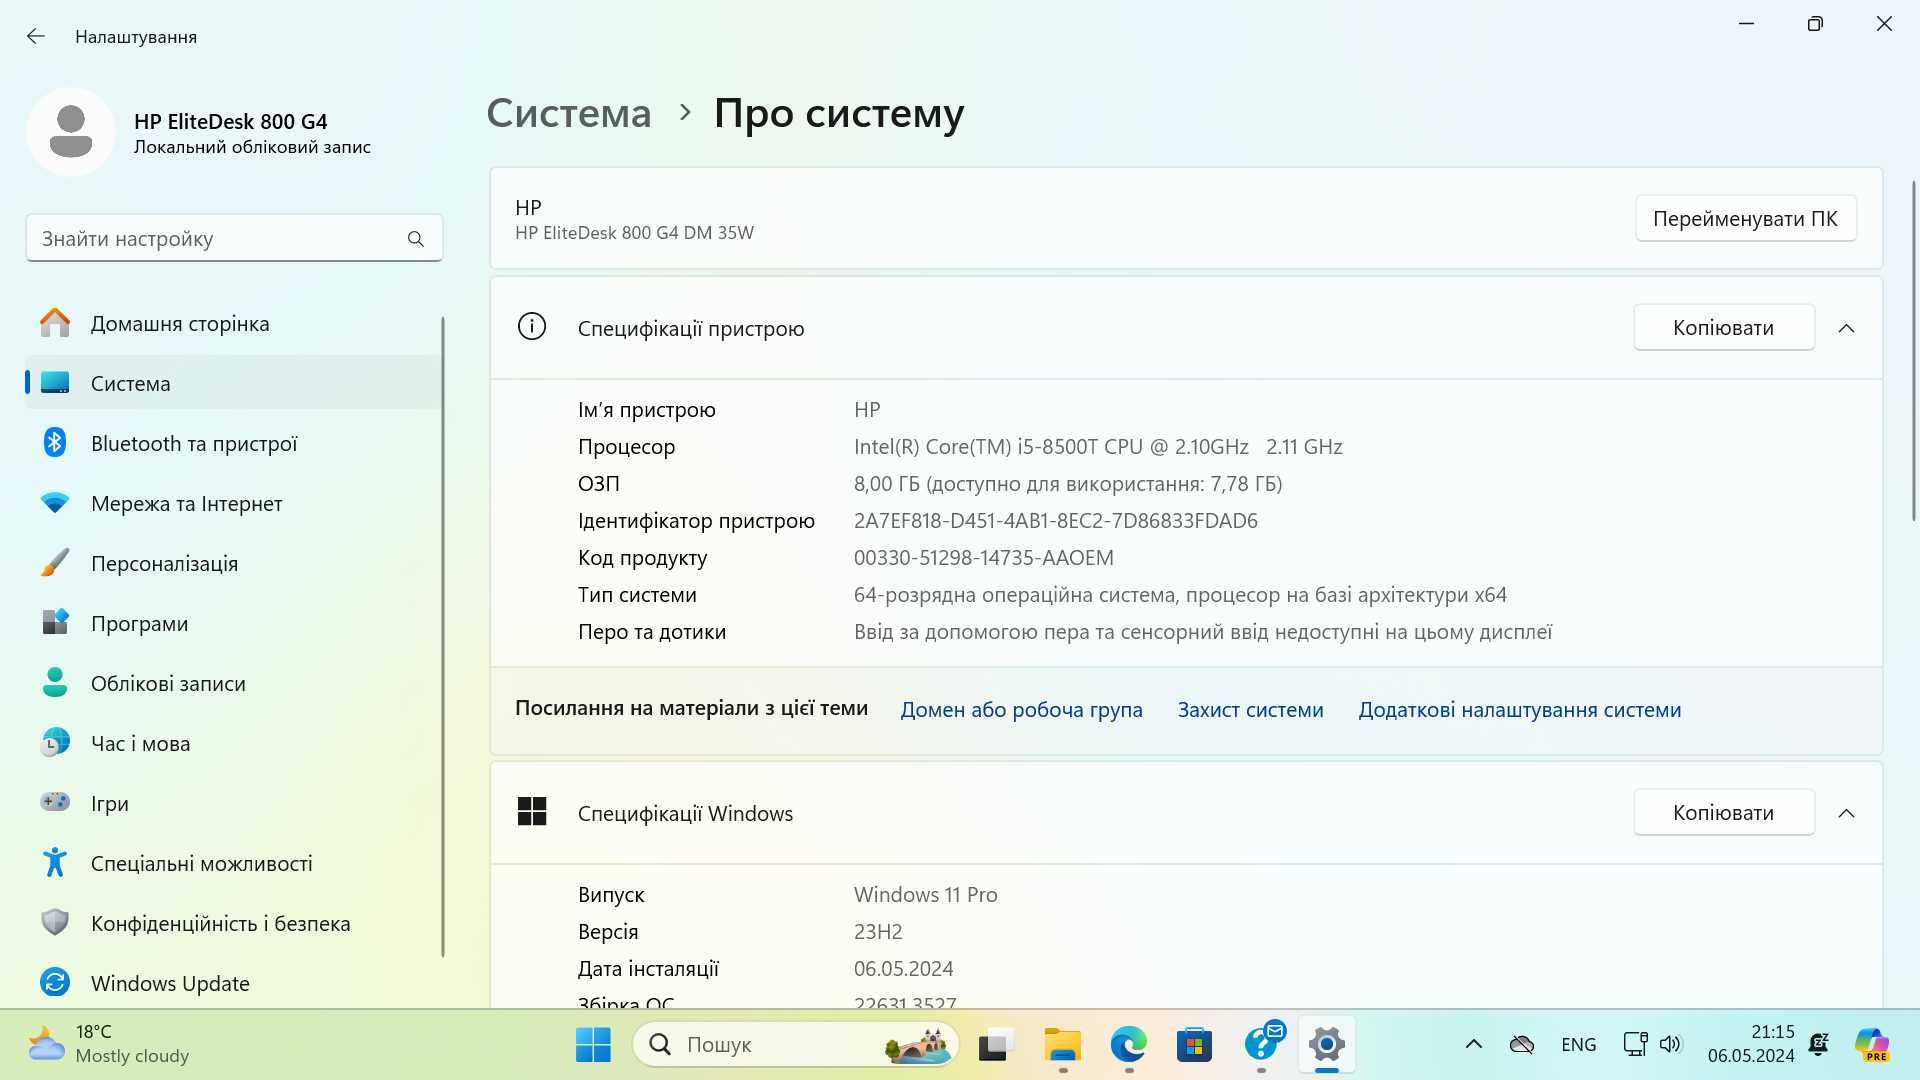Click the Ігри icon
Screen dimensions: 1920x1080
pos(54,802)
